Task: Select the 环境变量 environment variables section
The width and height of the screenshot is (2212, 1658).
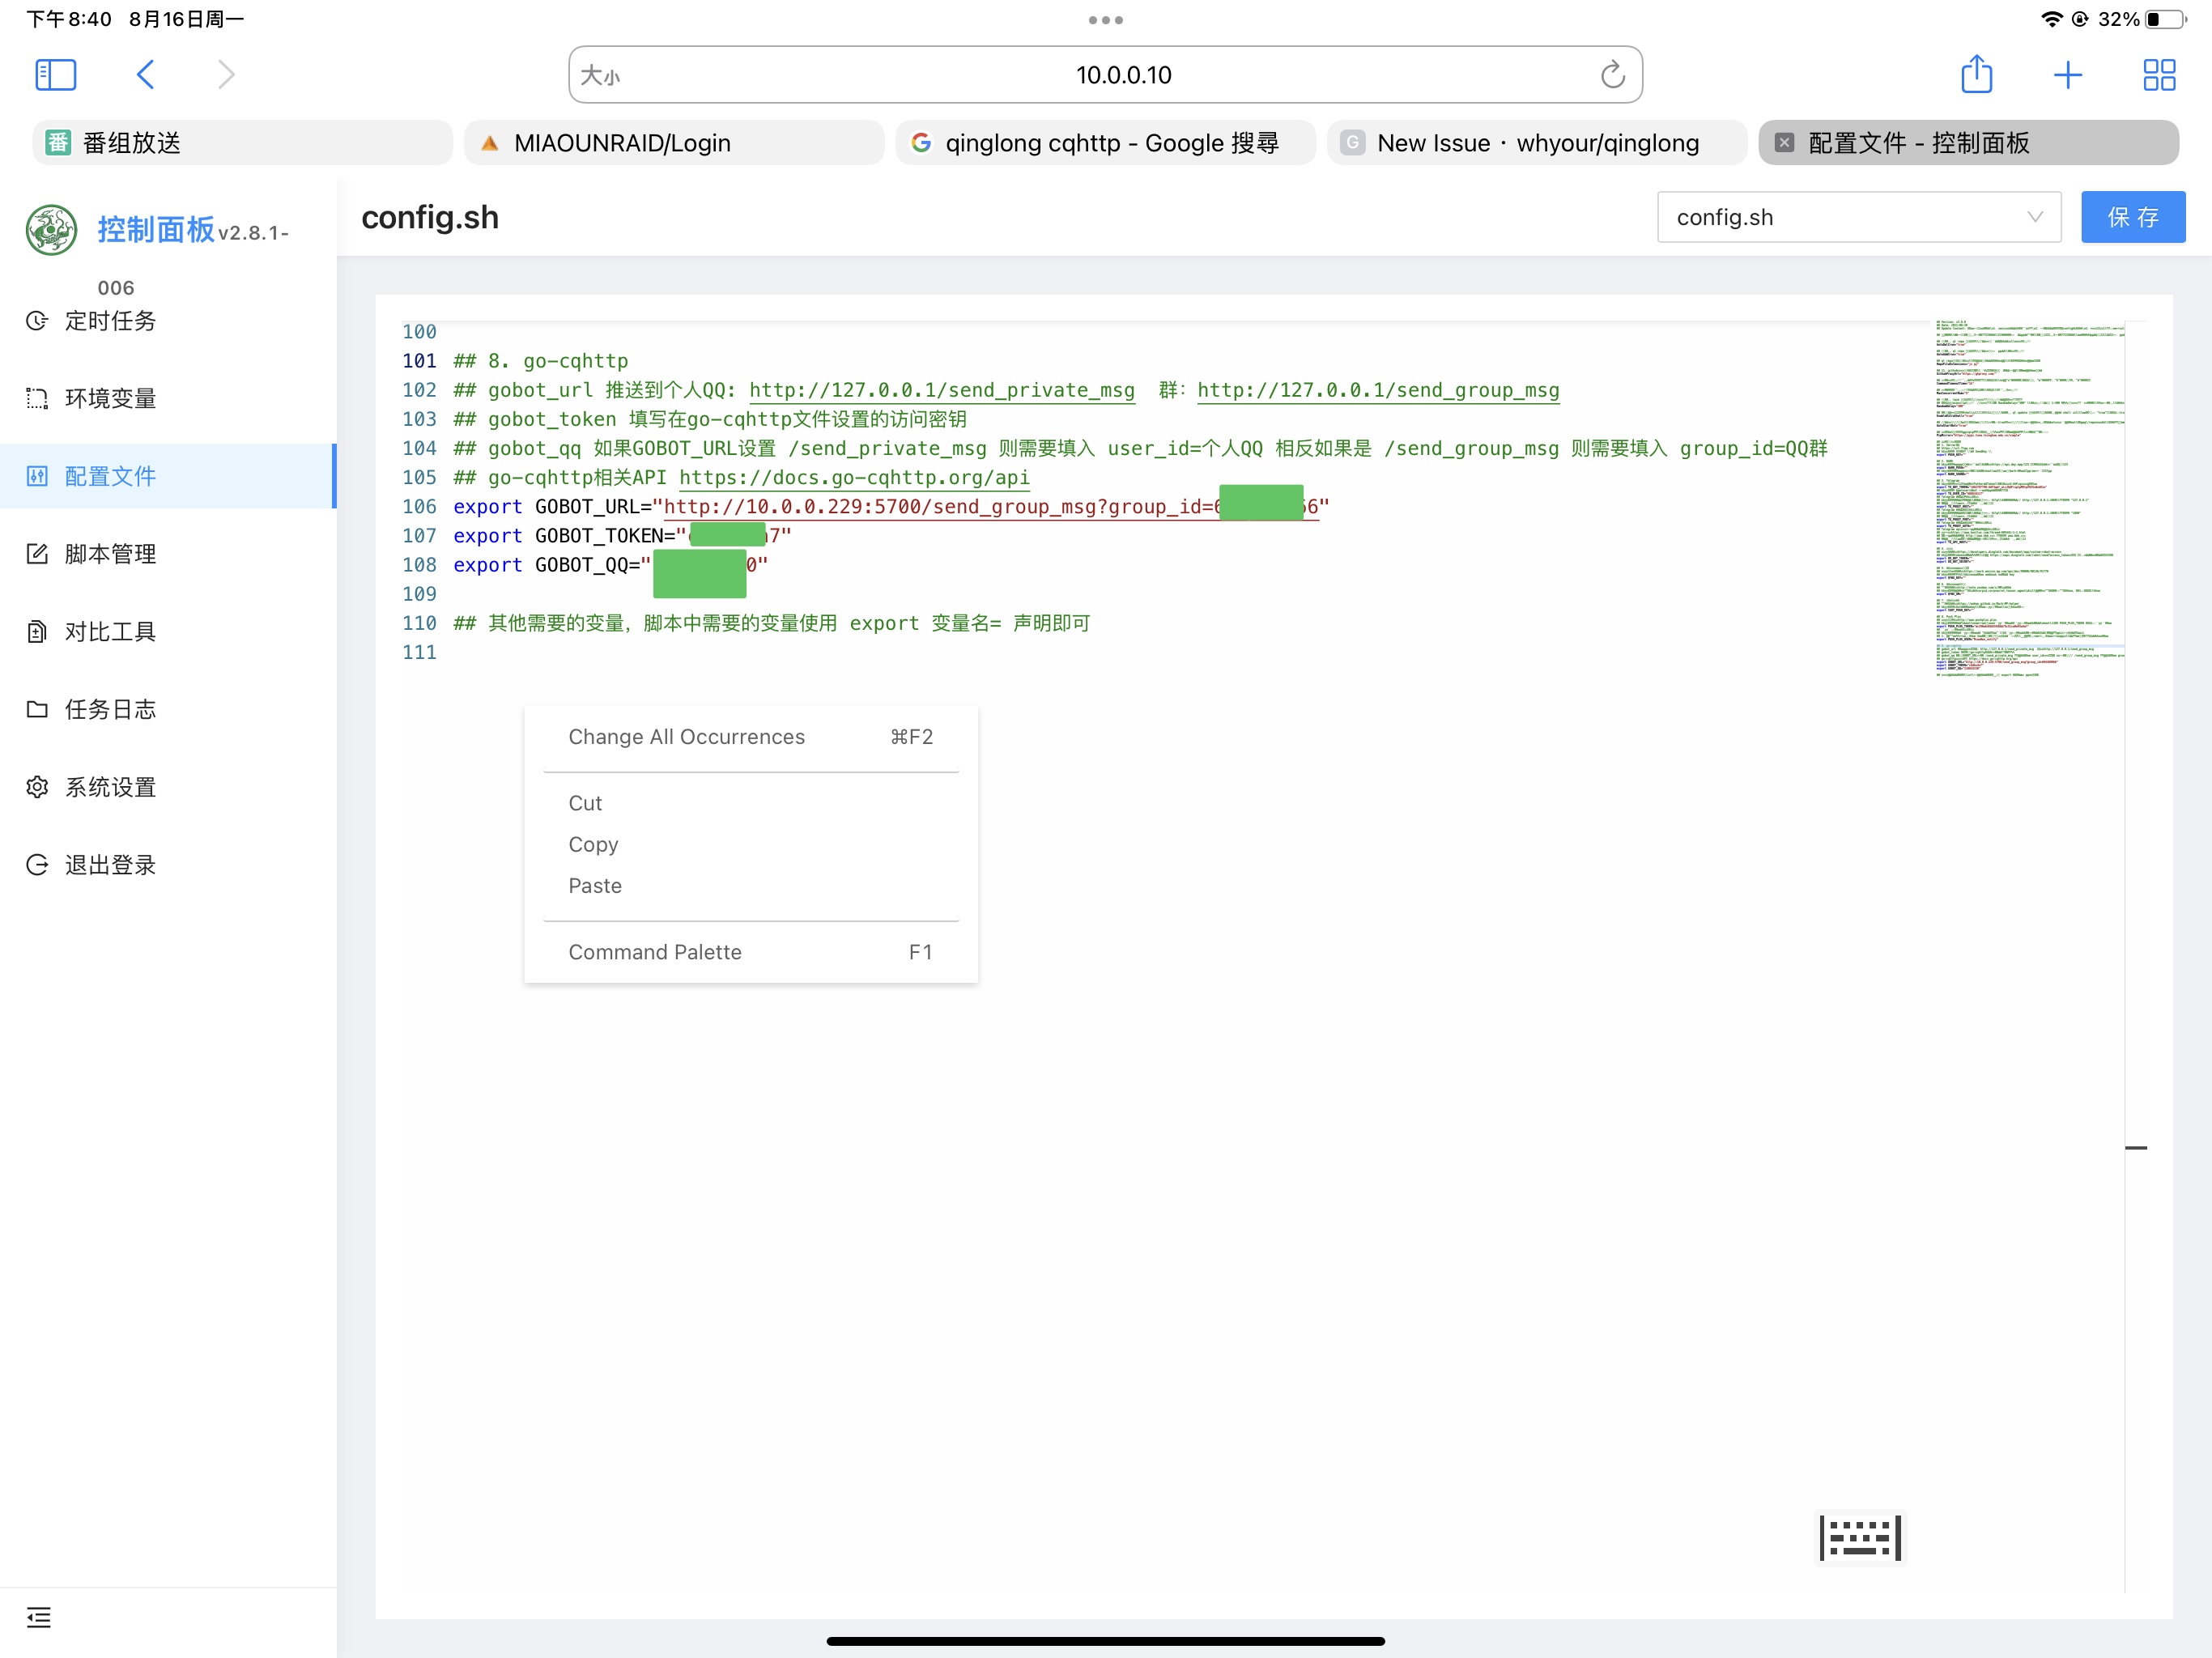Action: [110, 398]
